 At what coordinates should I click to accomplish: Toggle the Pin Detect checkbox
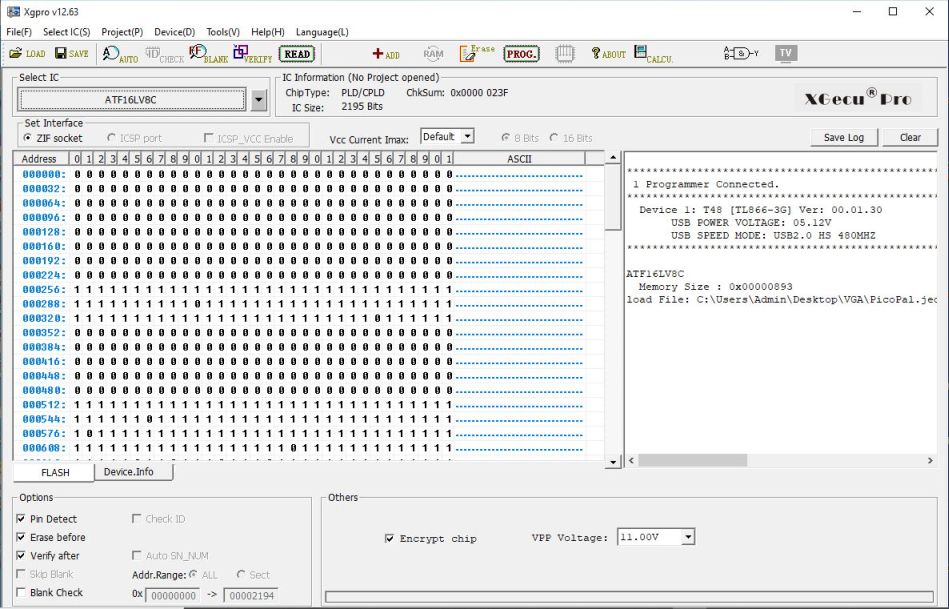[21, 519]
